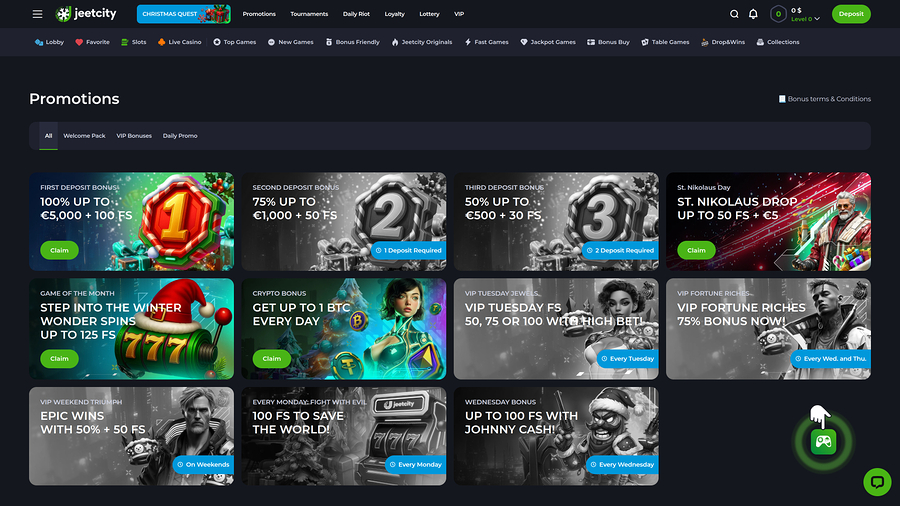
Task: Click the Every Tuesday badge
Action: [627, 359]
